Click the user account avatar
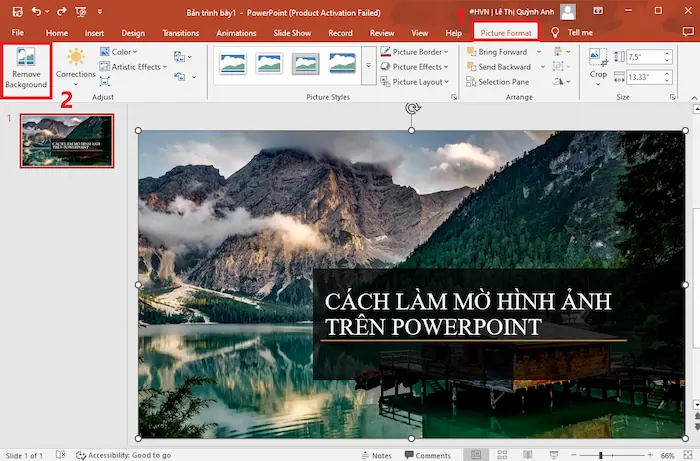This screenshot has height=461, width=700. [x=568, y=12]
